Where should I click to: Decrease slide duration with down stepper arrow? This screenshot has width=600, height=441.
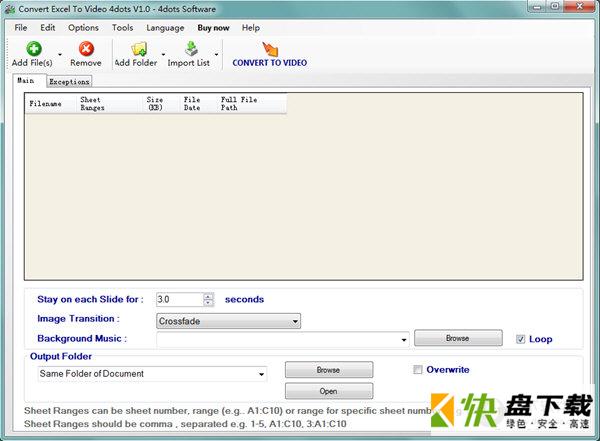coord(208,302)
